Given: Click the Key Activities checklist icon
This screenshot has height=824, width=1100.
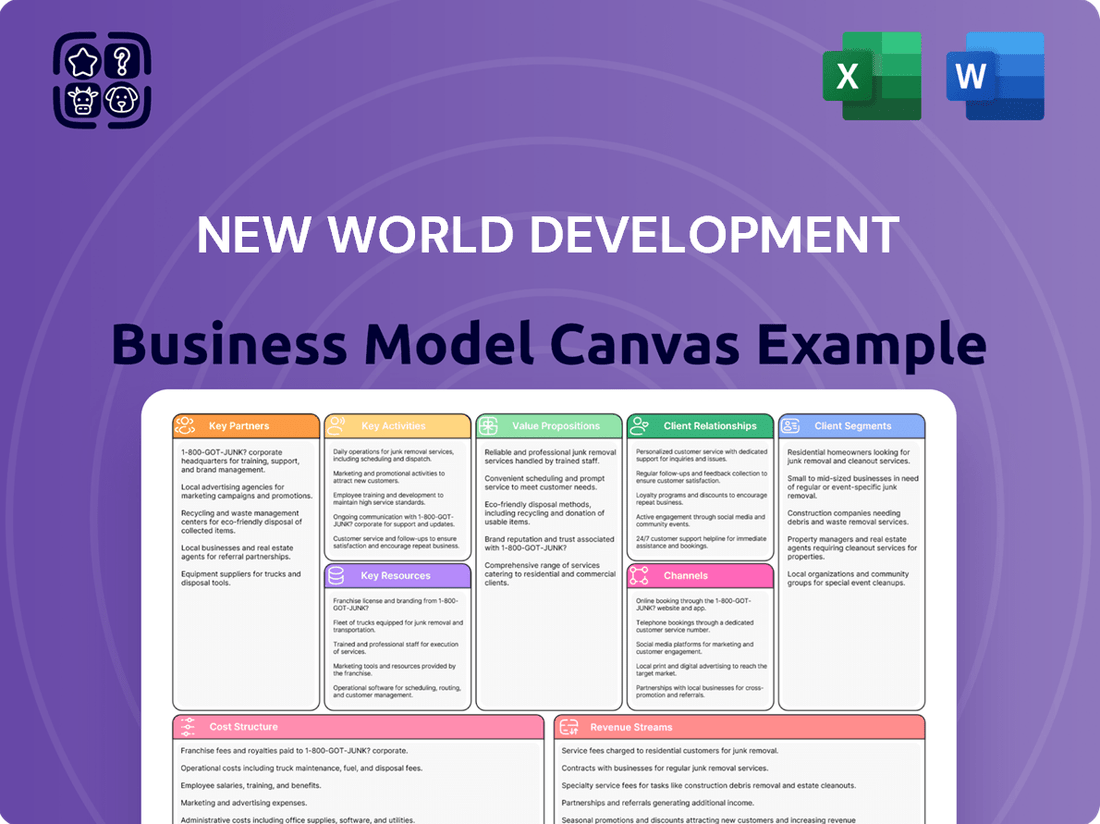Looking at the screenshot, I should 338,425.
